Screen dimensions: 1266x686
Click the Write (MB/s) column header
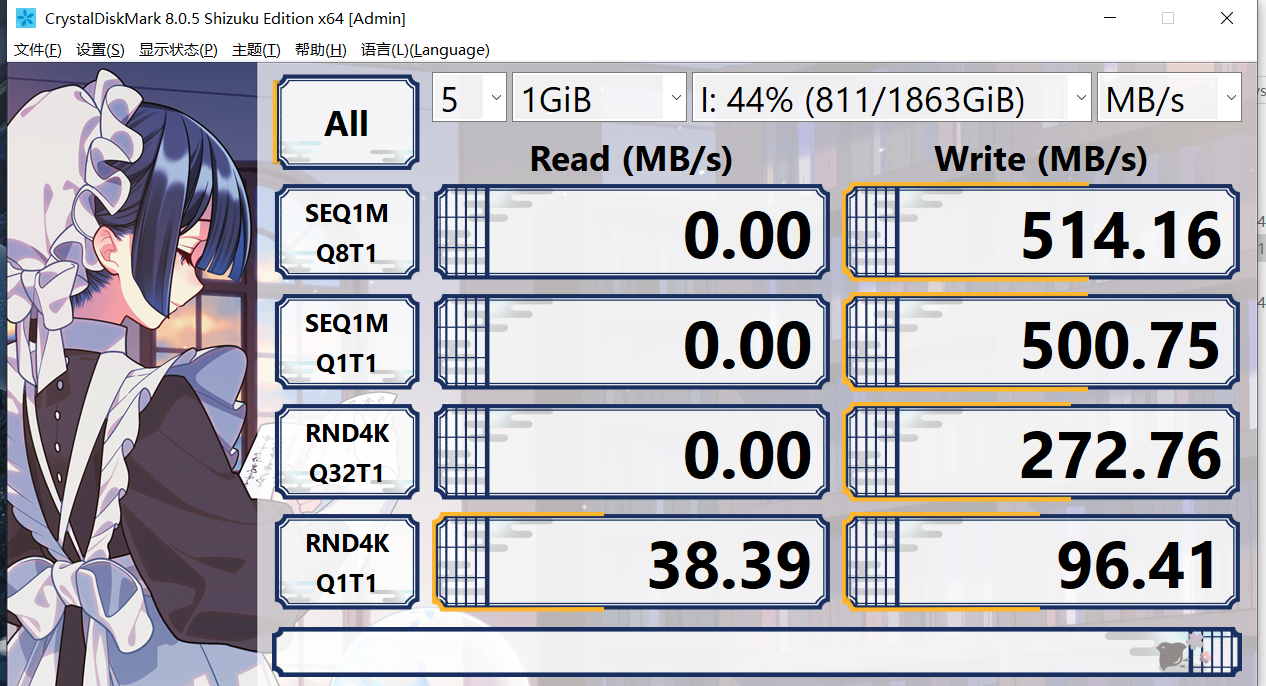[1041, 158]
